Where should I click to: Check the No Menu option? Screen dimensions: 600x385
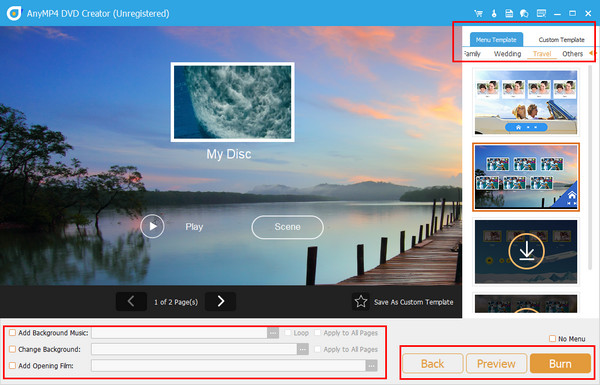[x=552, y=339]
